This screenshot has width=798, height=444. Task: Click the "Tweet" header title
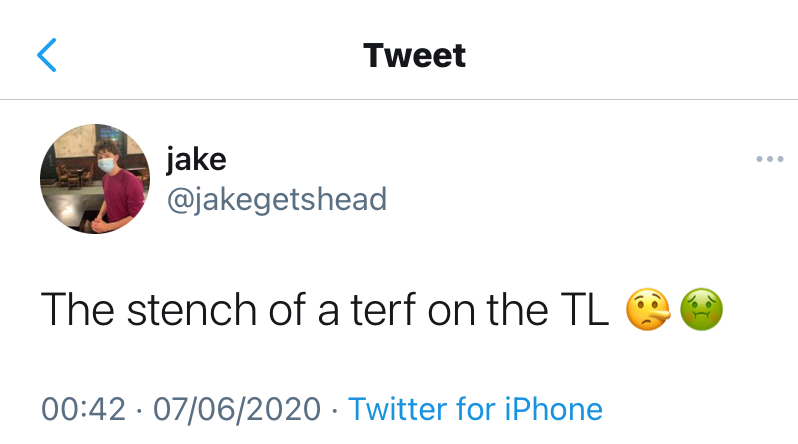(x=414, y=55)
